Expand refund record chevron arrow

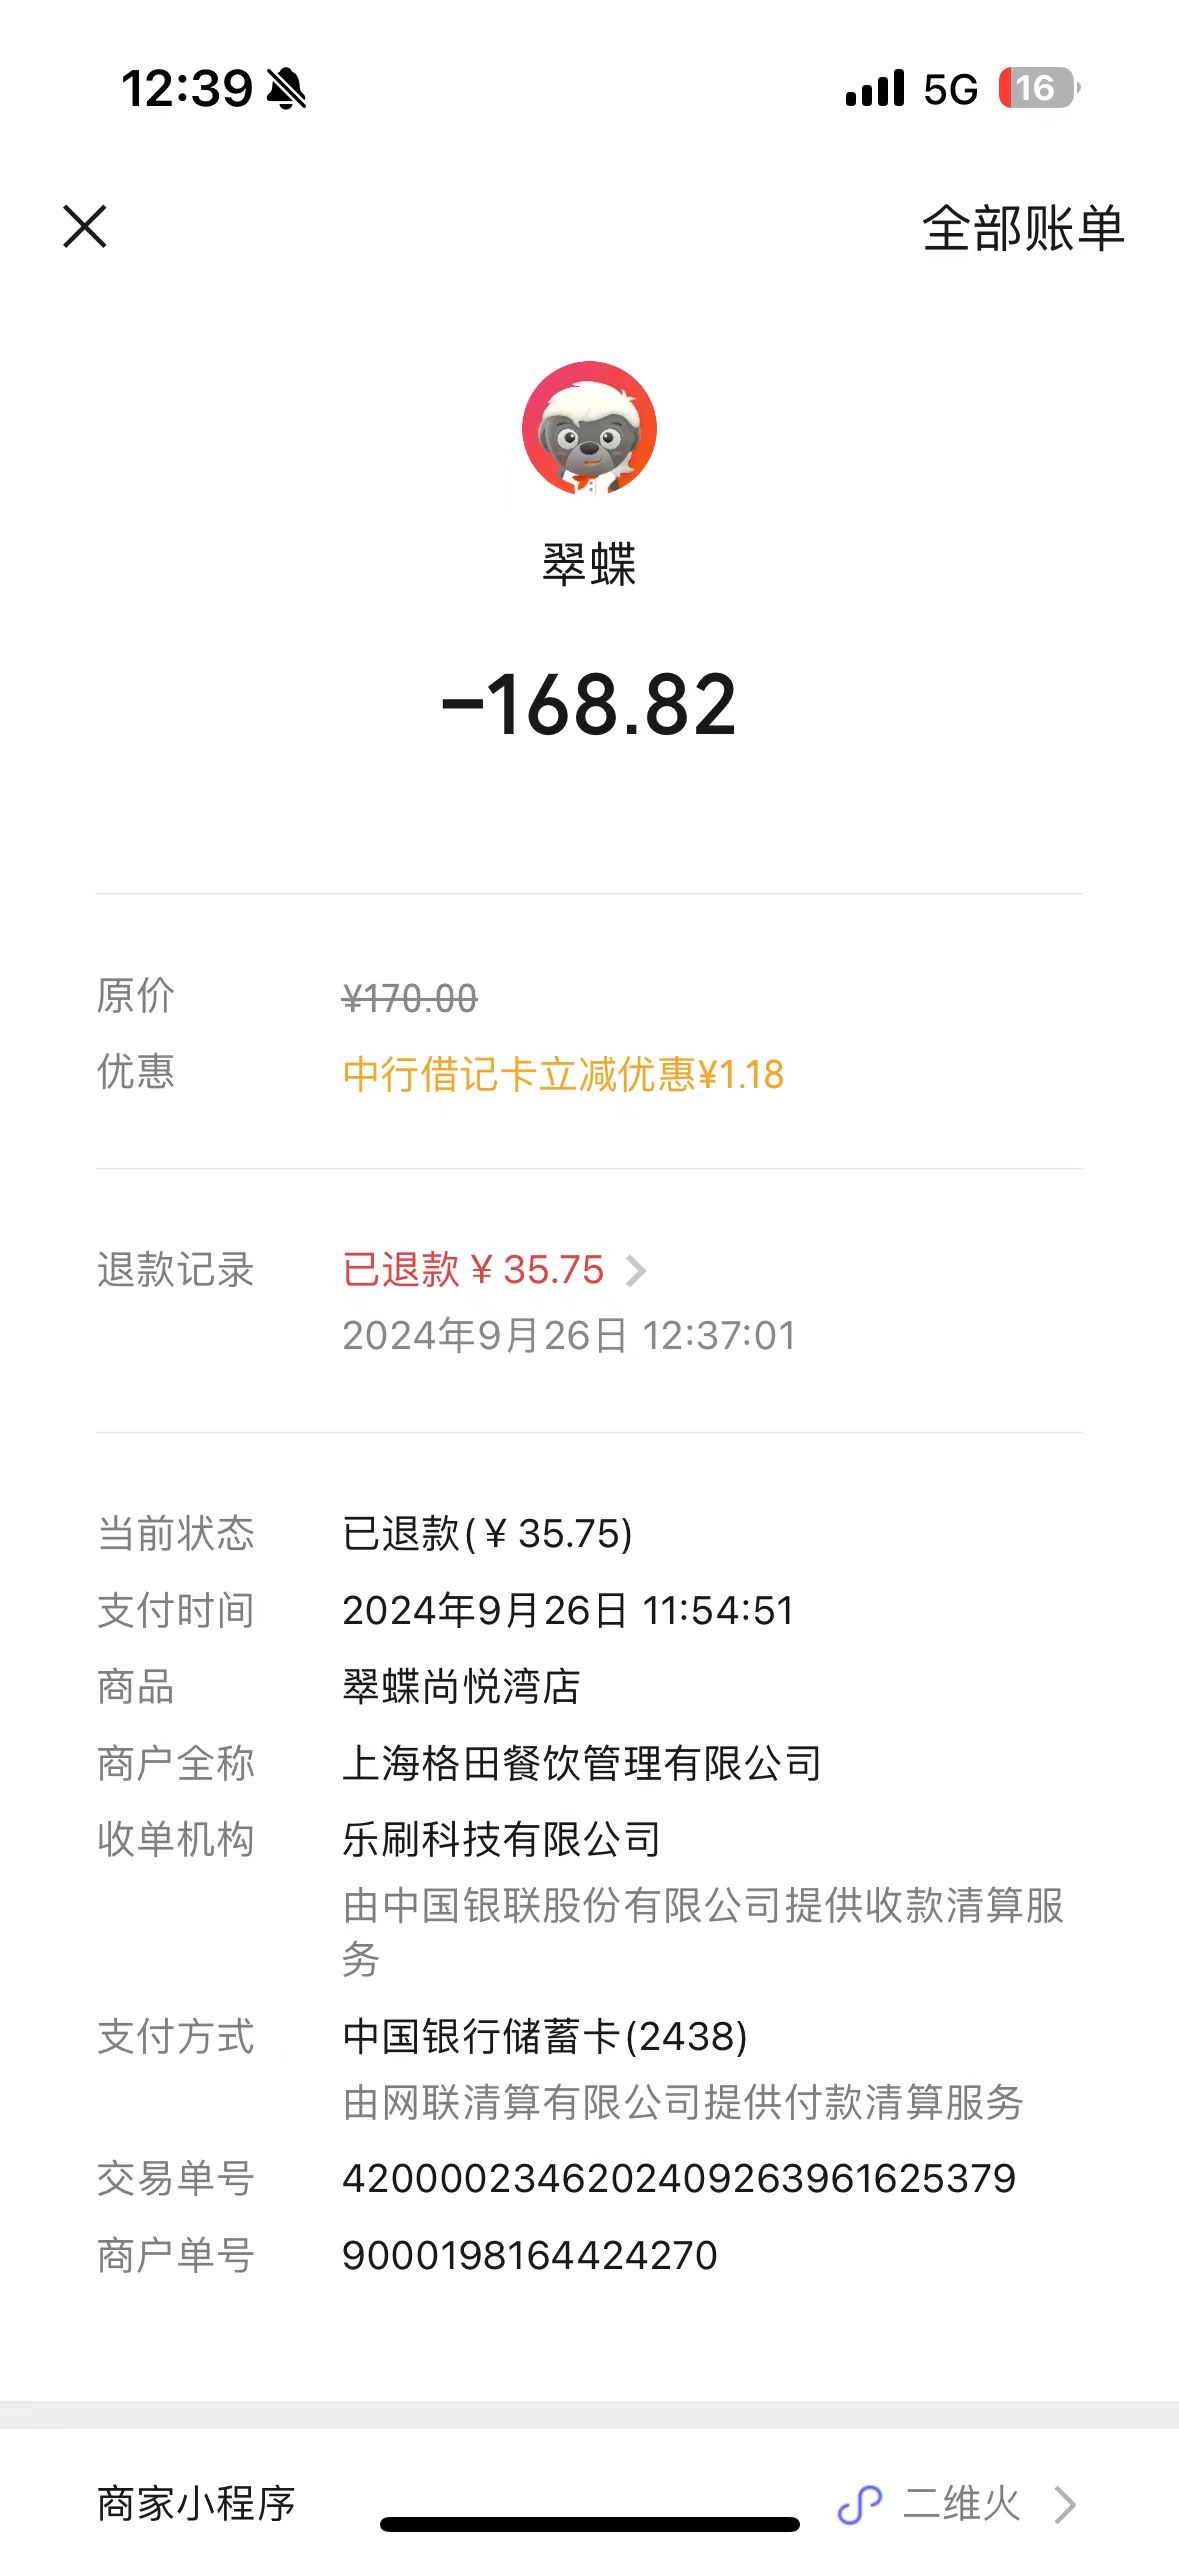click(636, 1271)
